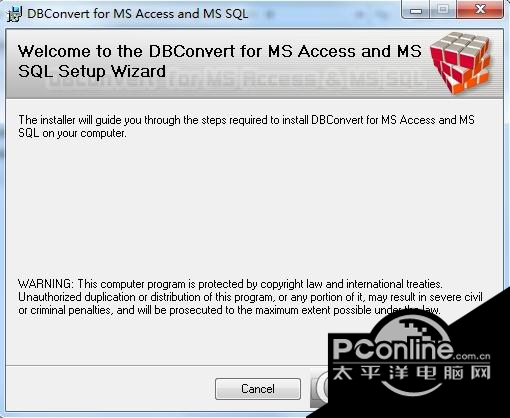Click the criminal penalties warning line
The image size is (510, 418).
229,310
